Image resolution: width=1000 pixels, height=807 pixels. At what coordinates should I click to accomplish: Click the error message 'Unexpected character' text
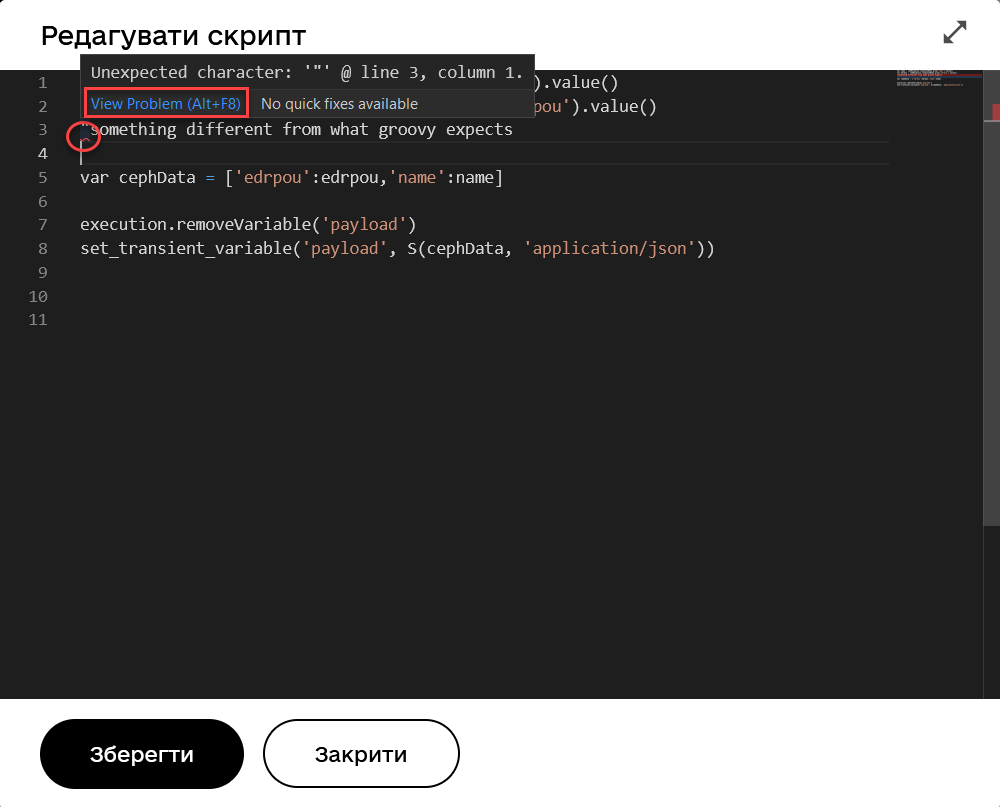[x=307, y=72]
